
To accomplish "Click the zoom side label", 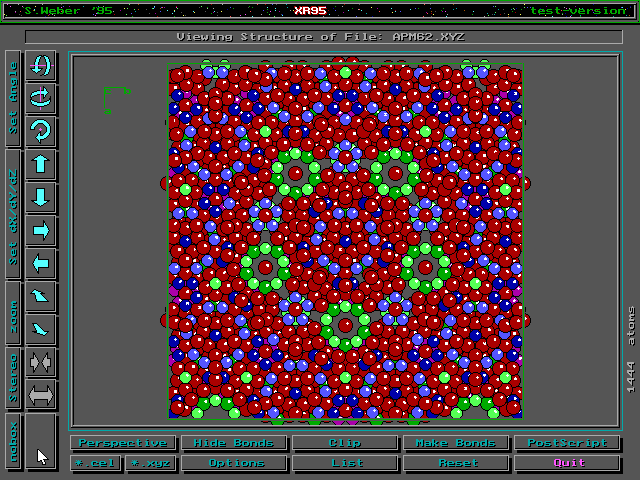I will pyautogui.click(x=13, y=313).
